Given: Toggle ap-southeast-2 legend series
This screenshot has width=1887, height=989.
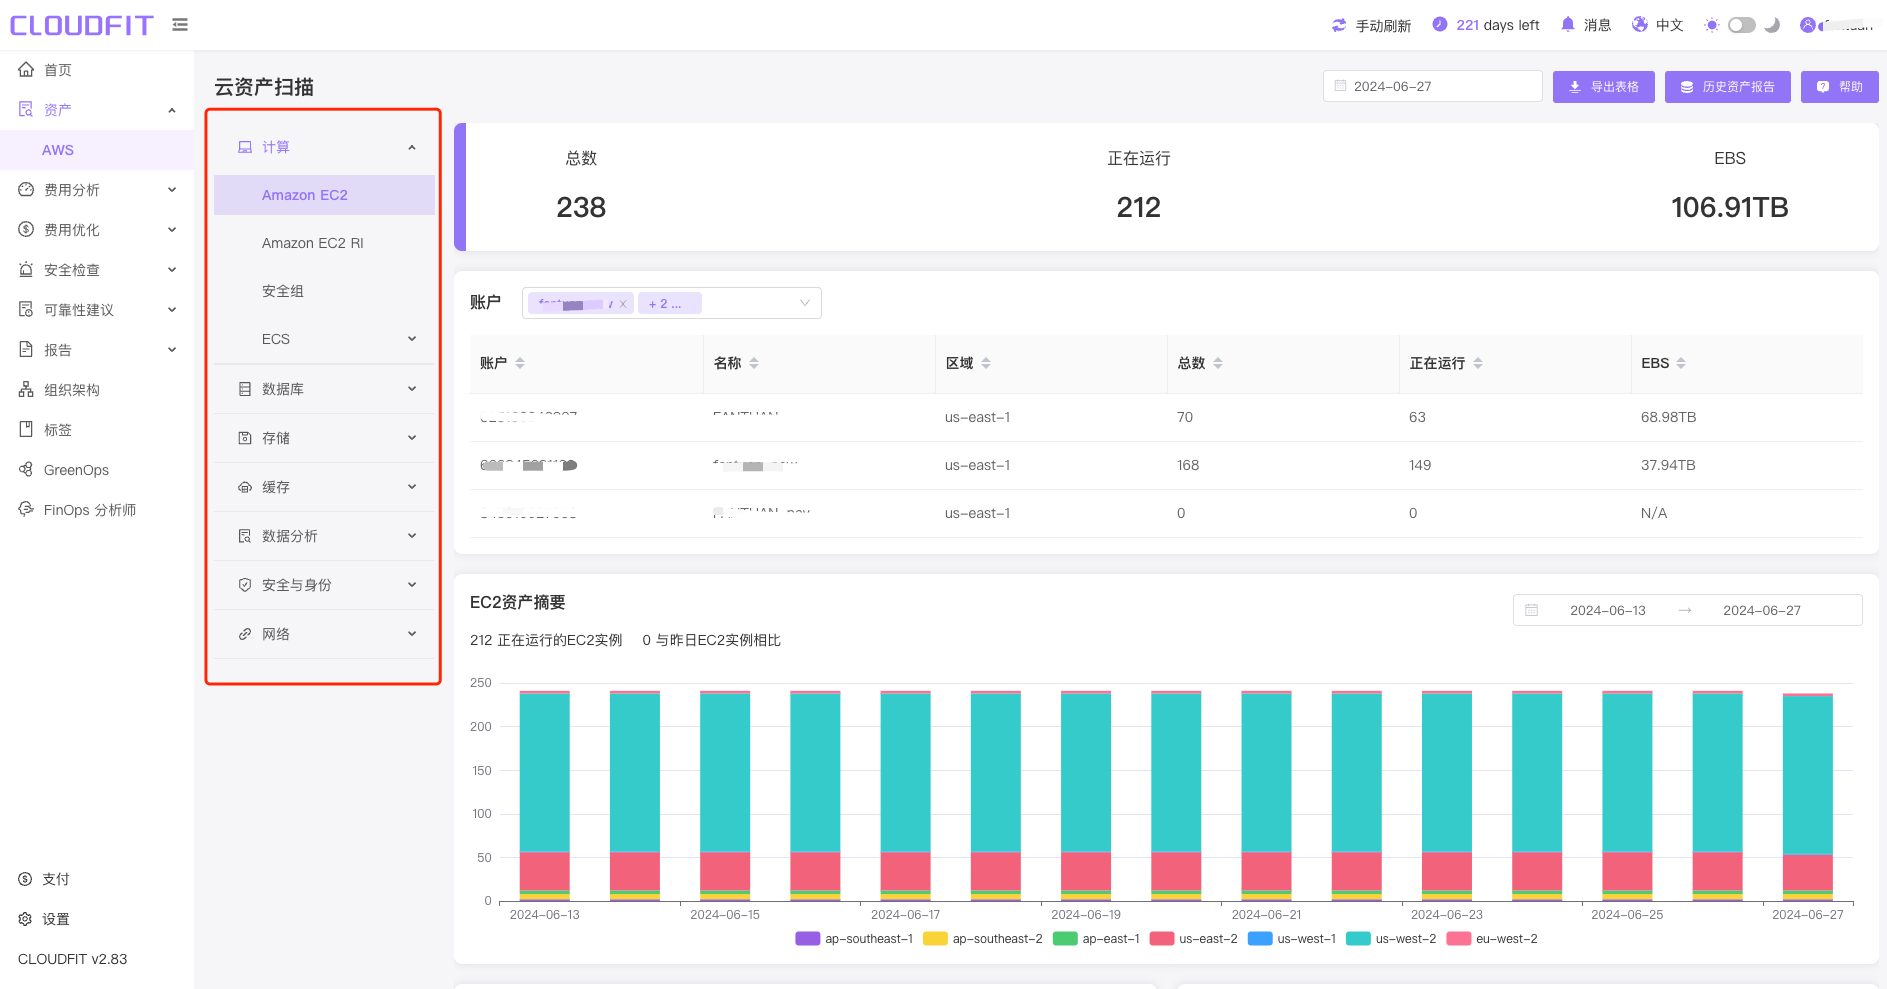Looking at the screenshot, I should pos(983,939).
